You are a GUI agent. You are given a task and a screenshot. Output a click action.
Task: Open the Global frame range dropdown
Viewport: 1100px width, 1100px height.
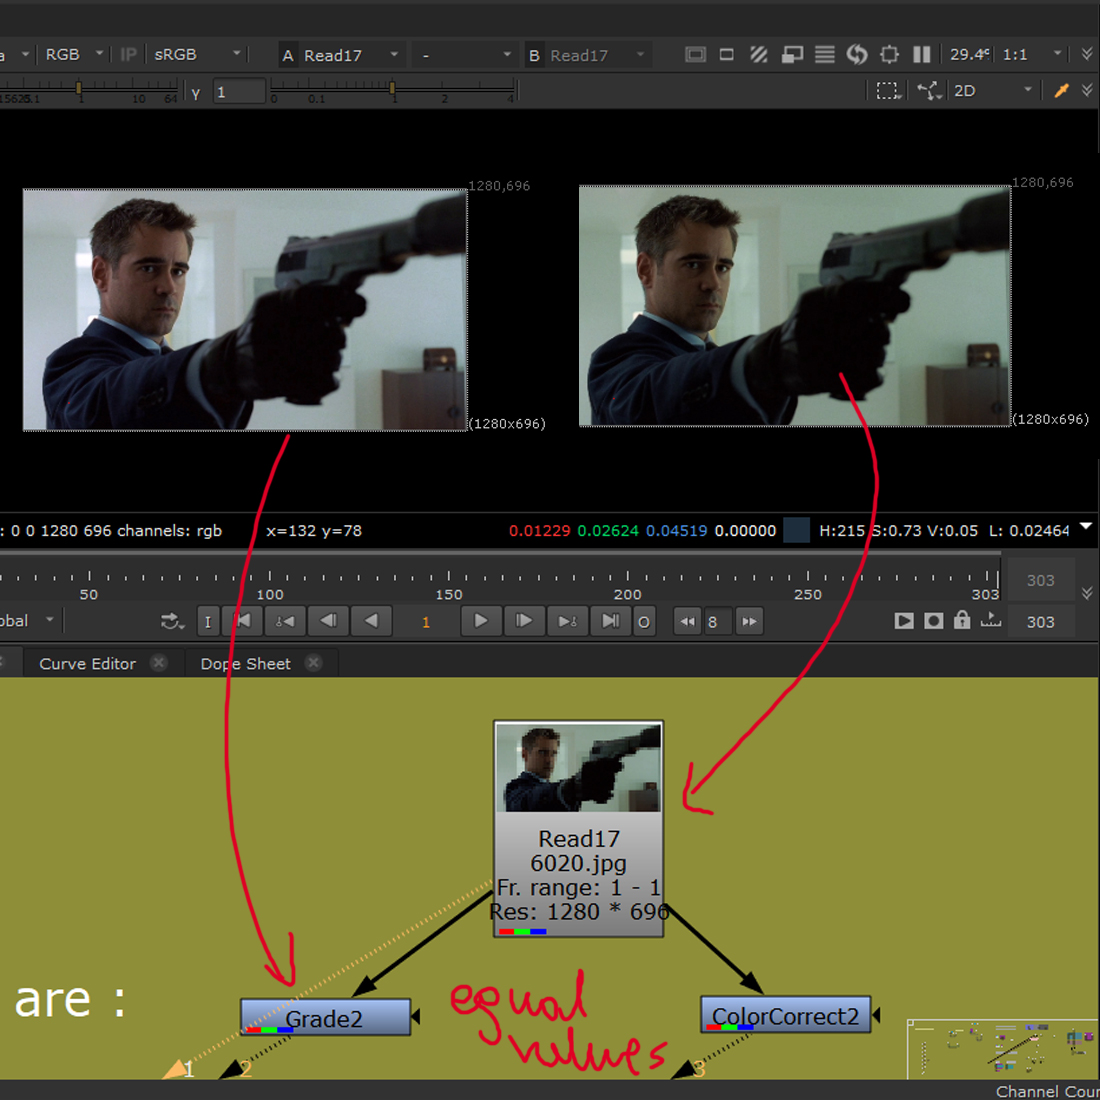[x=27, y=621]
